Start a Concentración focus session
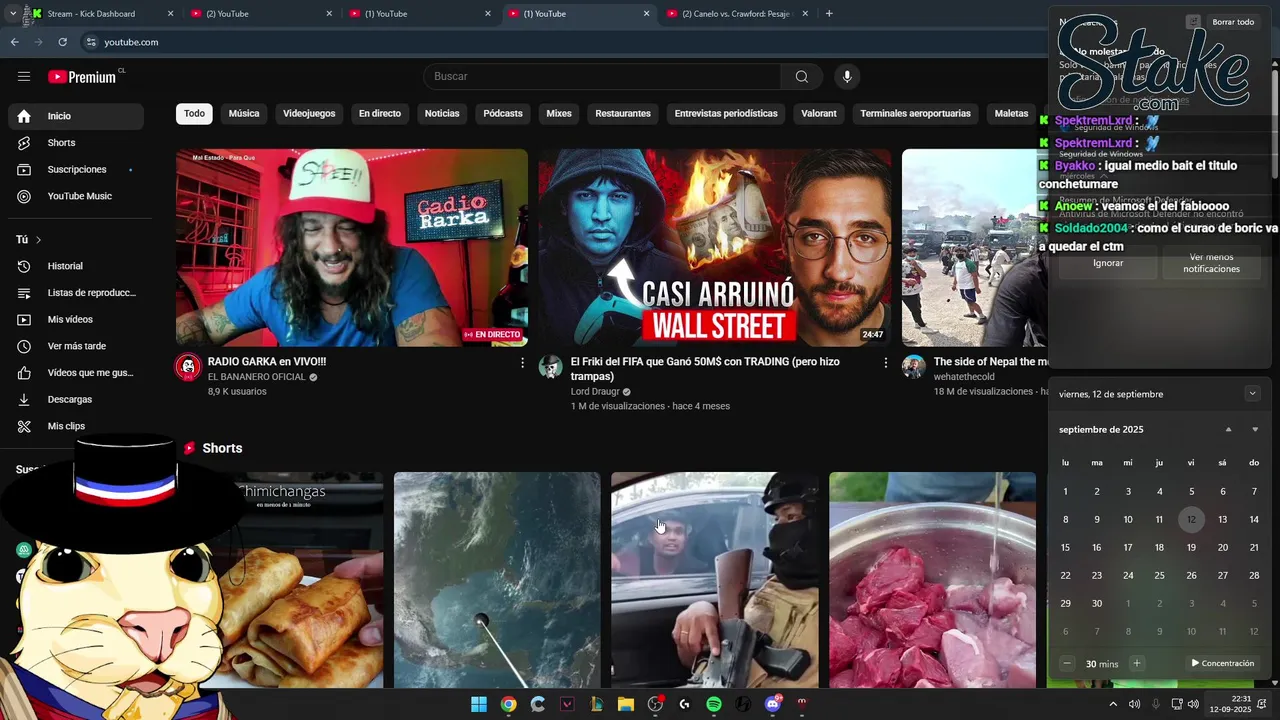Image resolution: width=1280 pixels, height=720 pixels. (1222, 663)
